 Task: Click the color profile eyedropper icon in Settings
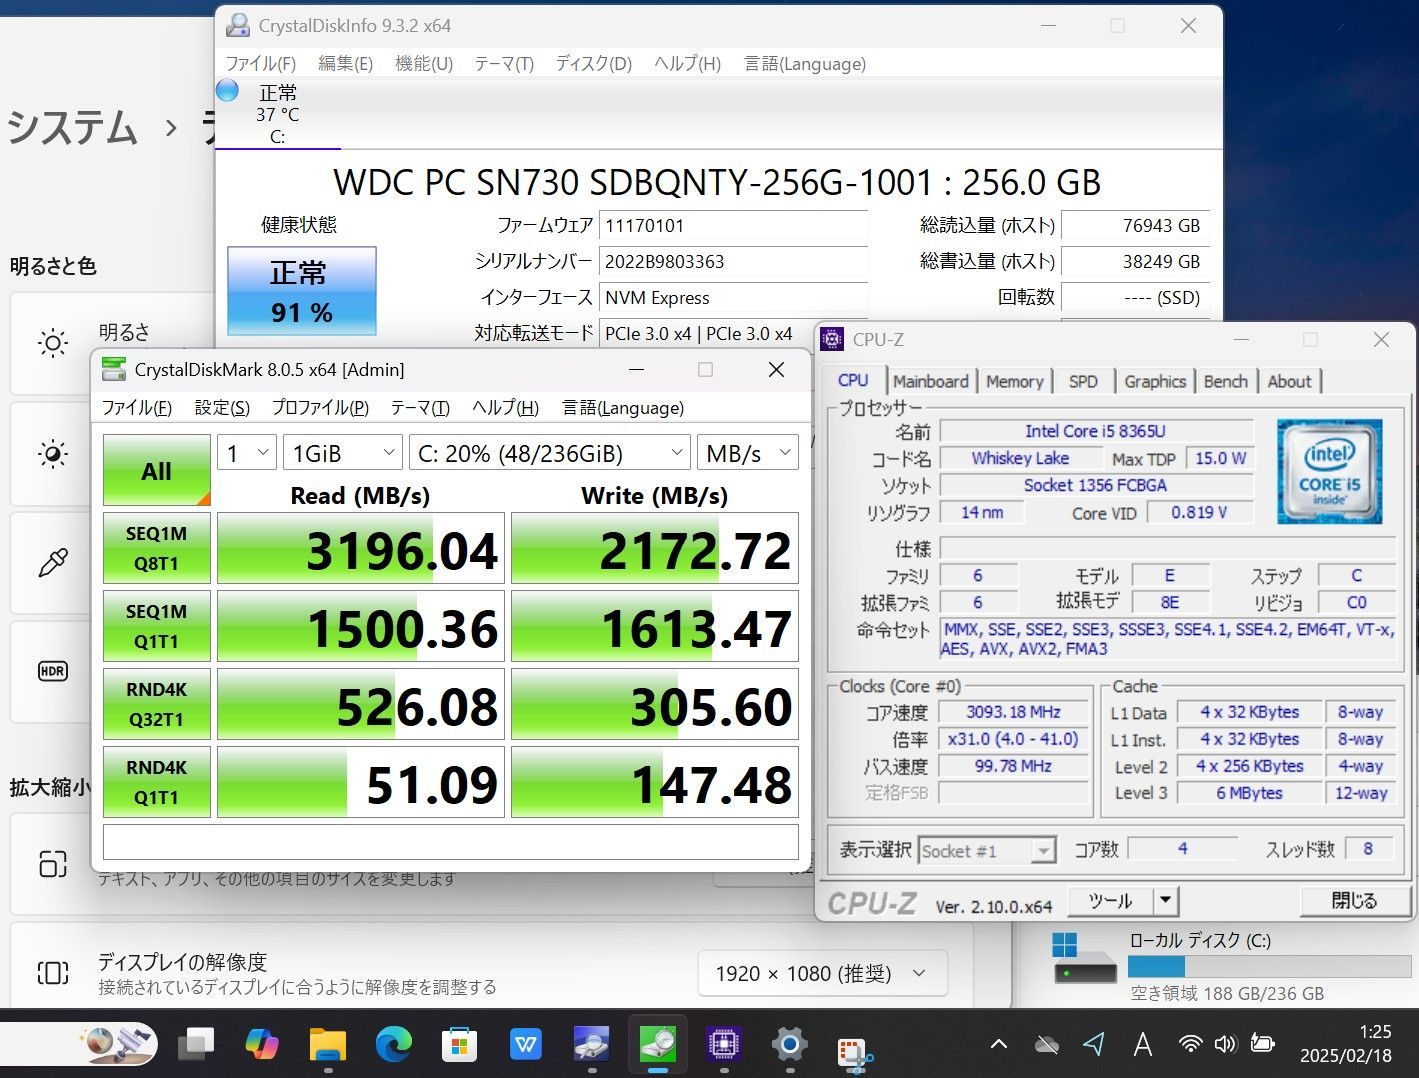coord(53,562)
